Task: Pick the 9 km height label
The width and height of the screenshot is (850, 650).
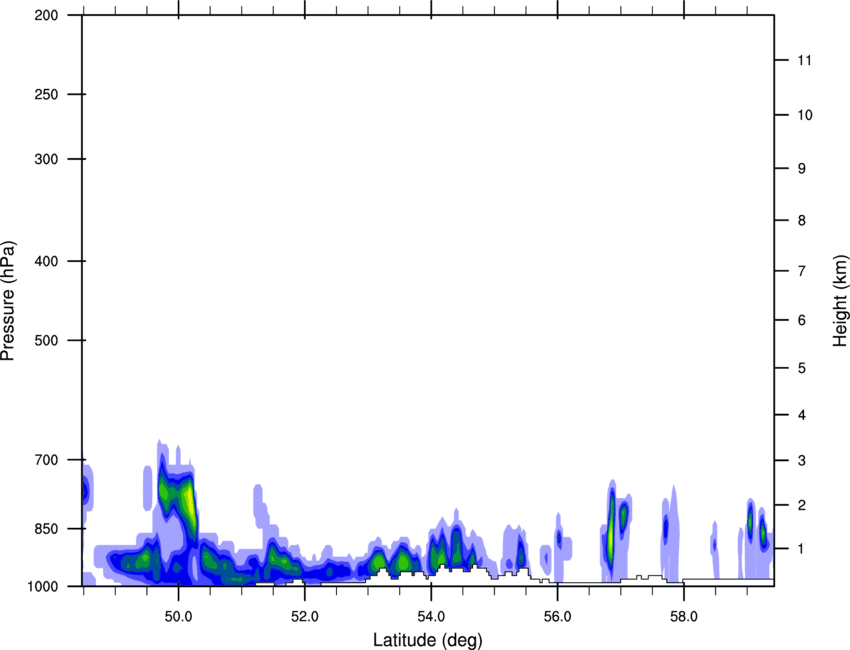Action: [x=802, y=169]
